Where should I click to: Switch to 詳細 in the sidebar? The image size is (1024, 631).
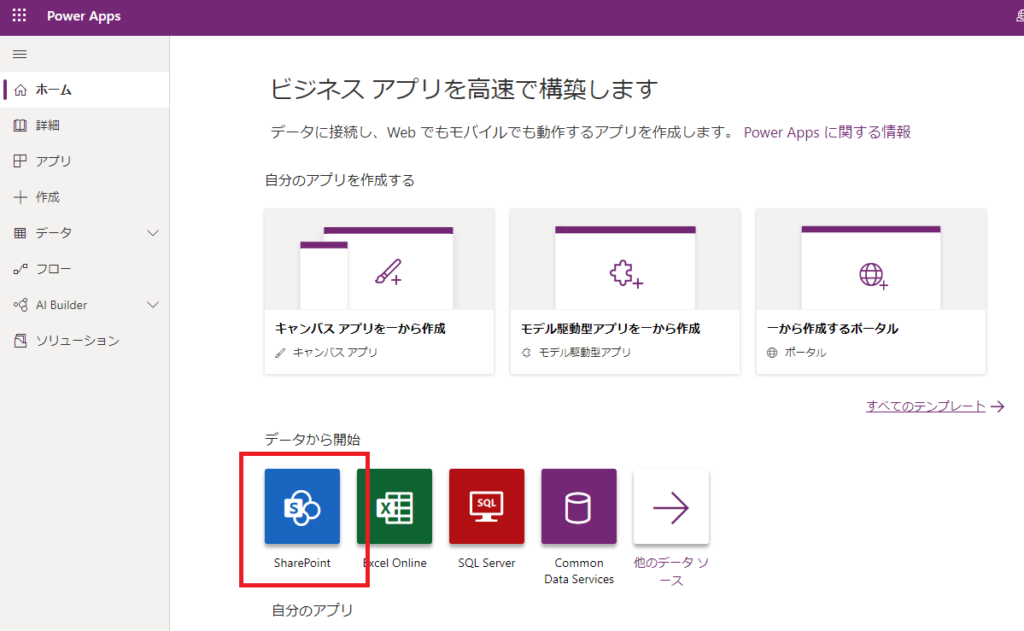(x=52, y=124)
